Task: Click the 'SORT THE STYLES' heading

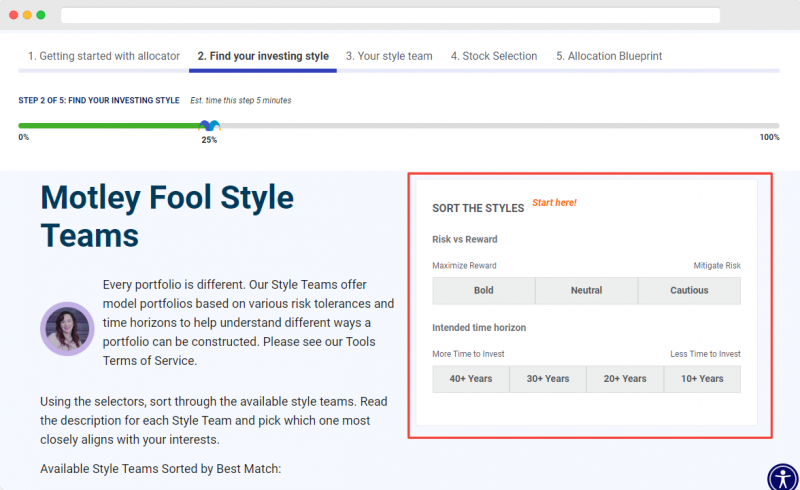Action: tap(478, 208)
